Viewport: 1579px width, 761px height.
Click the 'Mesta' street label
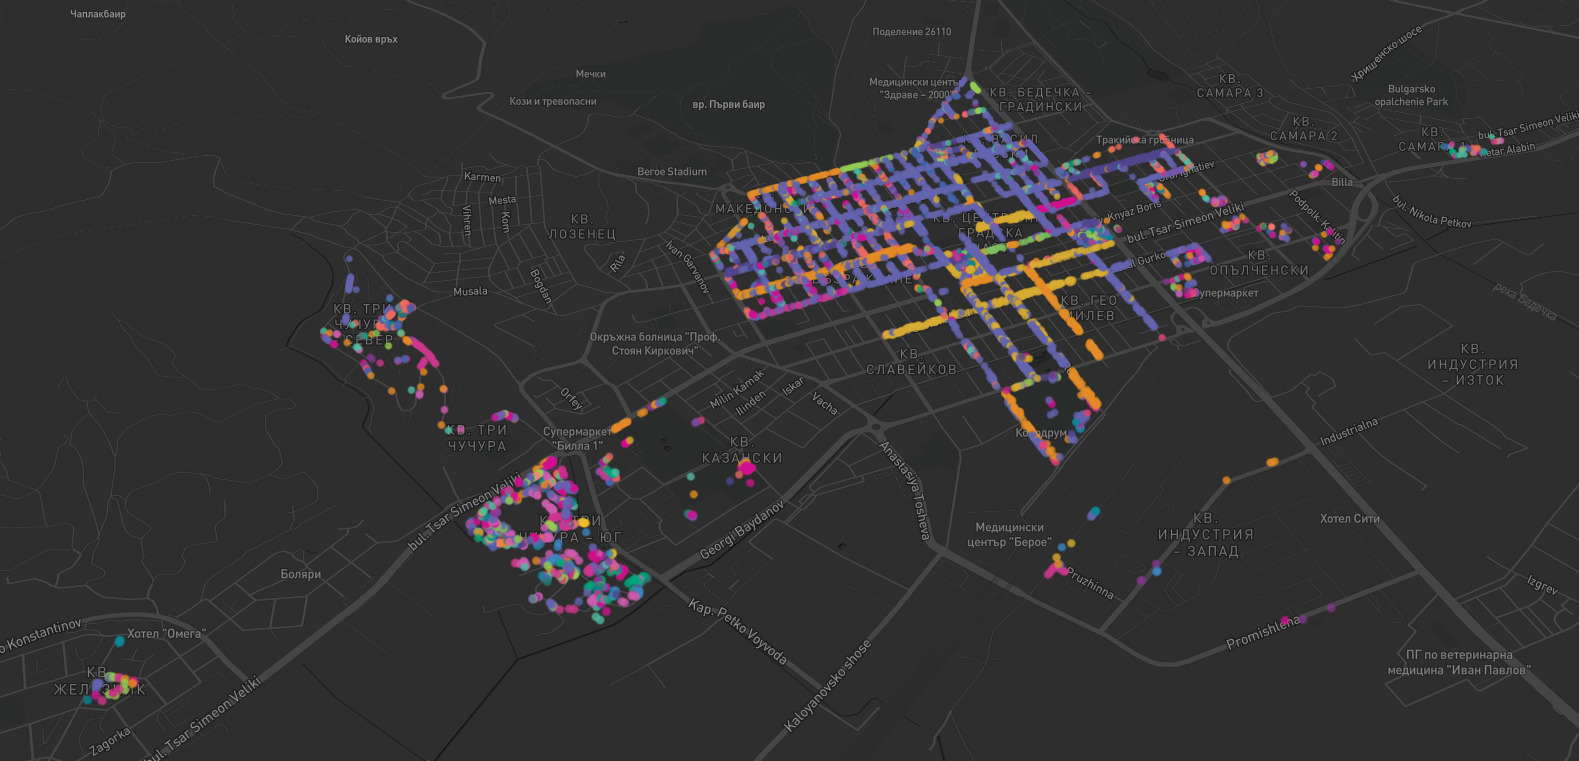[502, 201]
